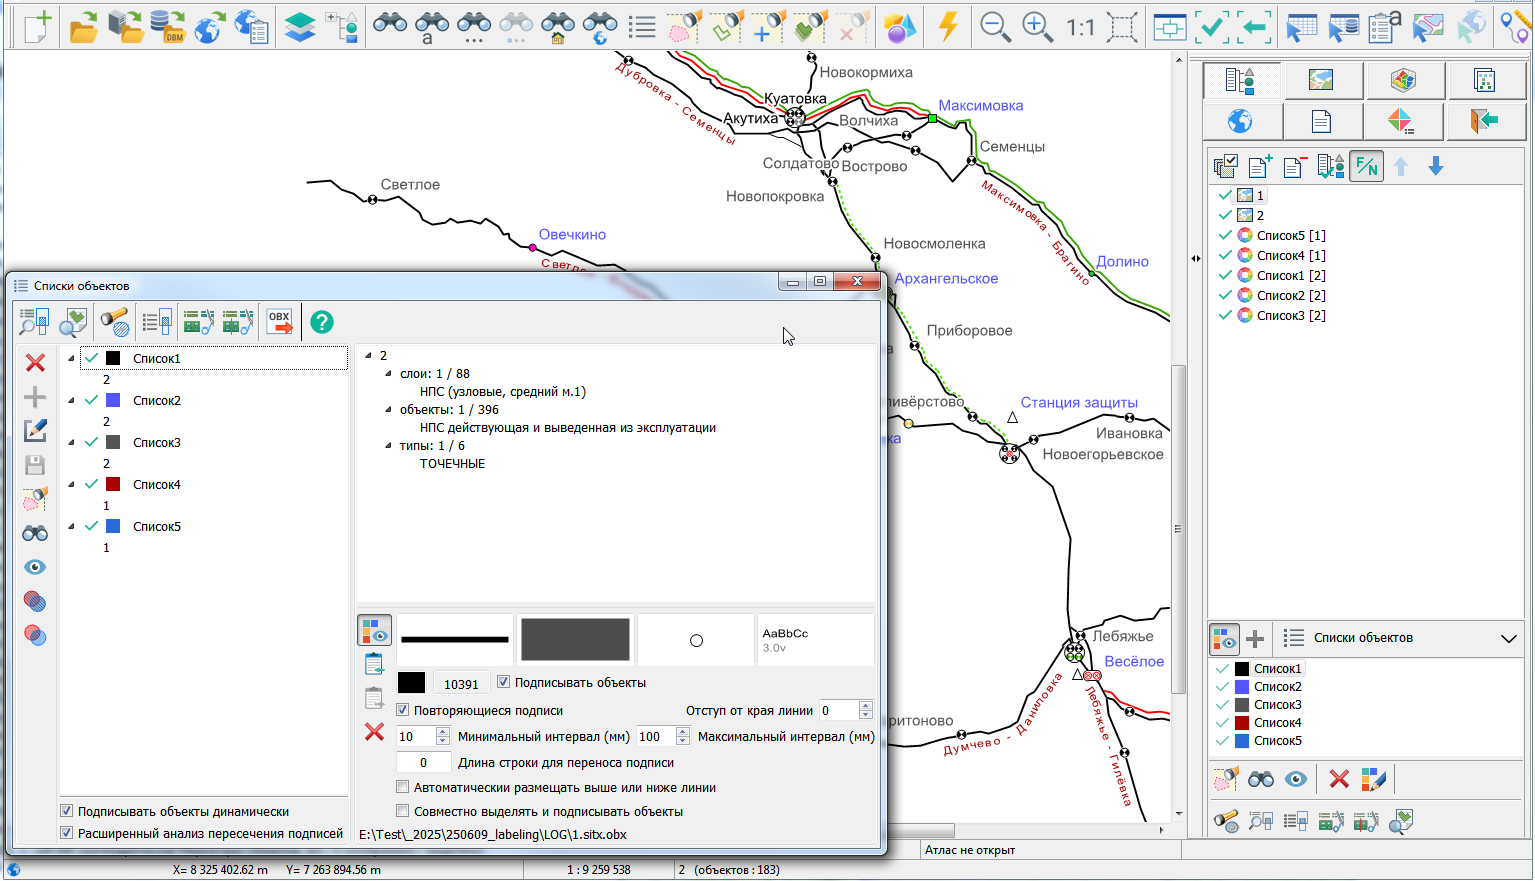Click the lightning bolt toolbar icon
The height and width of the screenshot is (881, 1535).
(x=948, y=27)
